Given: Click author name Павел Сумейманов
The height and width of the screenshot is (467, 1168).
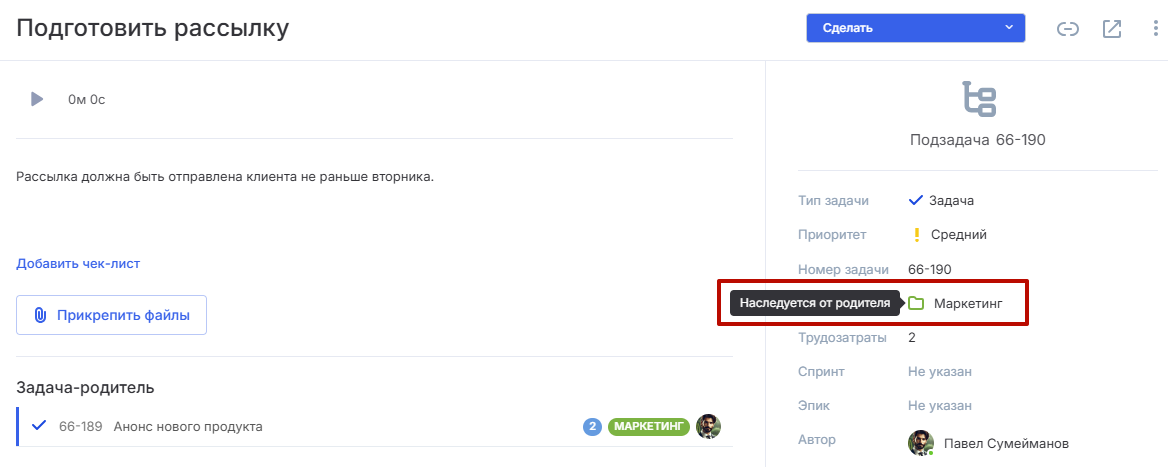Looking at the screenshot, I should coord(1006,443).
